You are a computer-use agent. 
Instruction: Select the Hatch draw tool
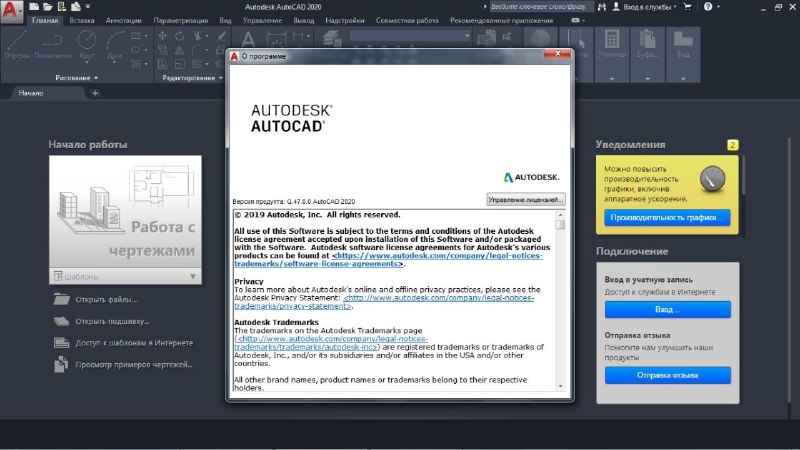pos(136,64)
